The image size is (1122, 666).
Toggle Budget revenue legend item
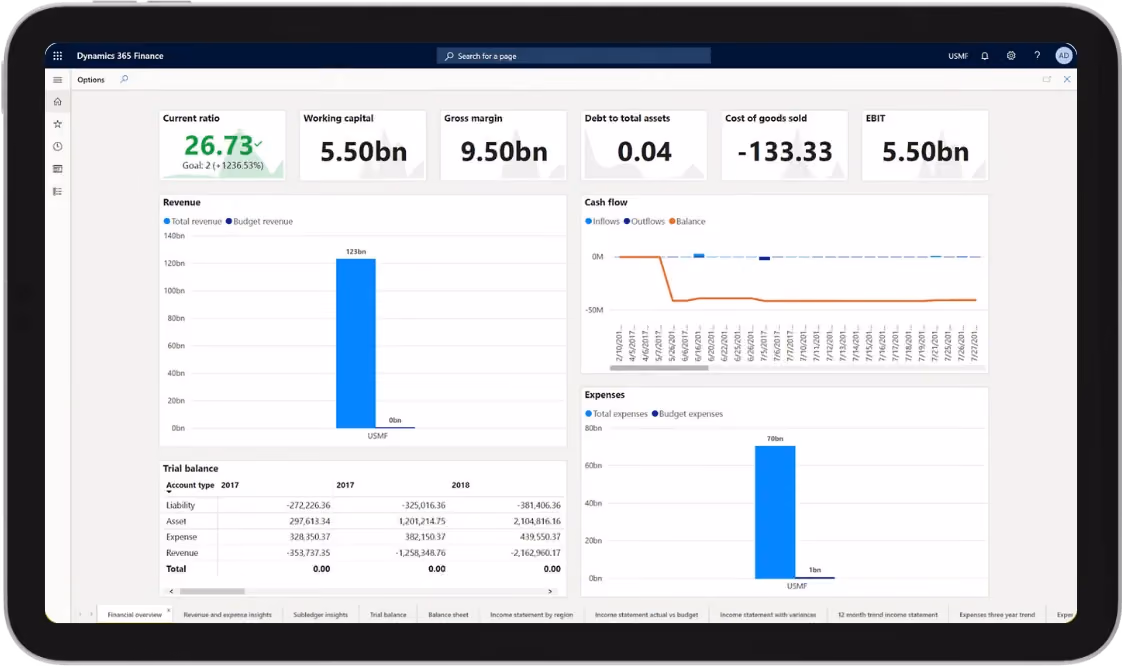pyautogui.click(x=260, y=222)
